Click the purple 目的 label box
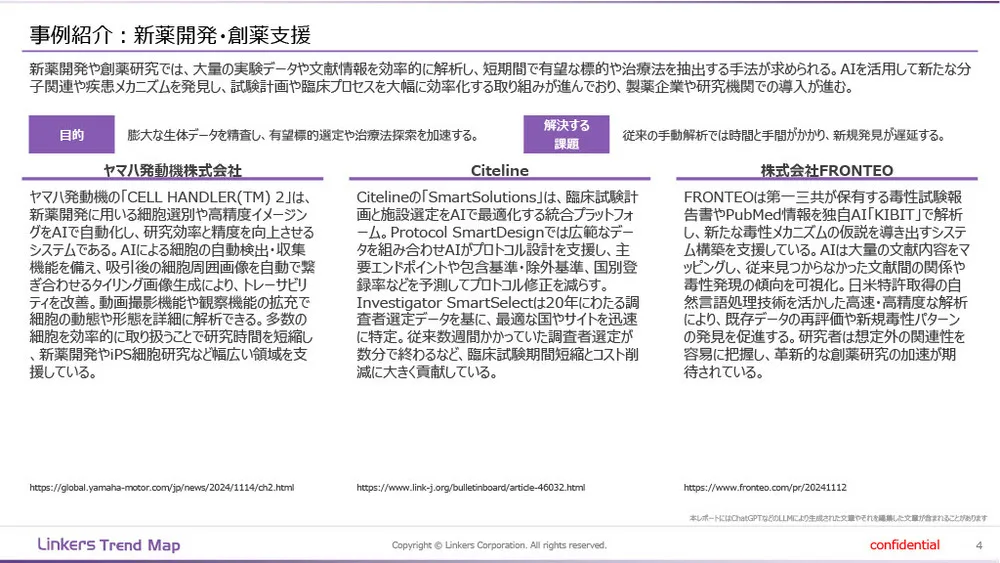The height and width of the screenshot is (563, 1000). [x=71, y=135]
